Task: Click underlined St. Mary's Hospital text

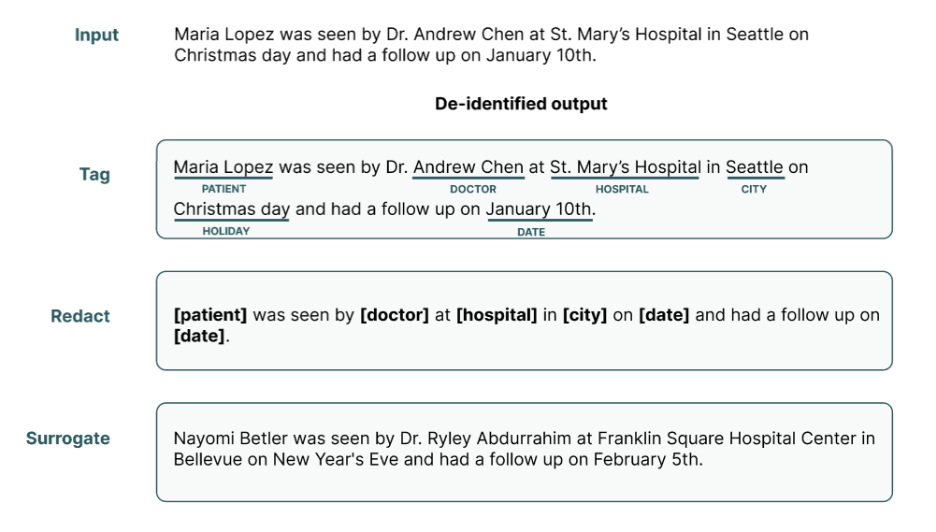Action: [x=625, y=168]
